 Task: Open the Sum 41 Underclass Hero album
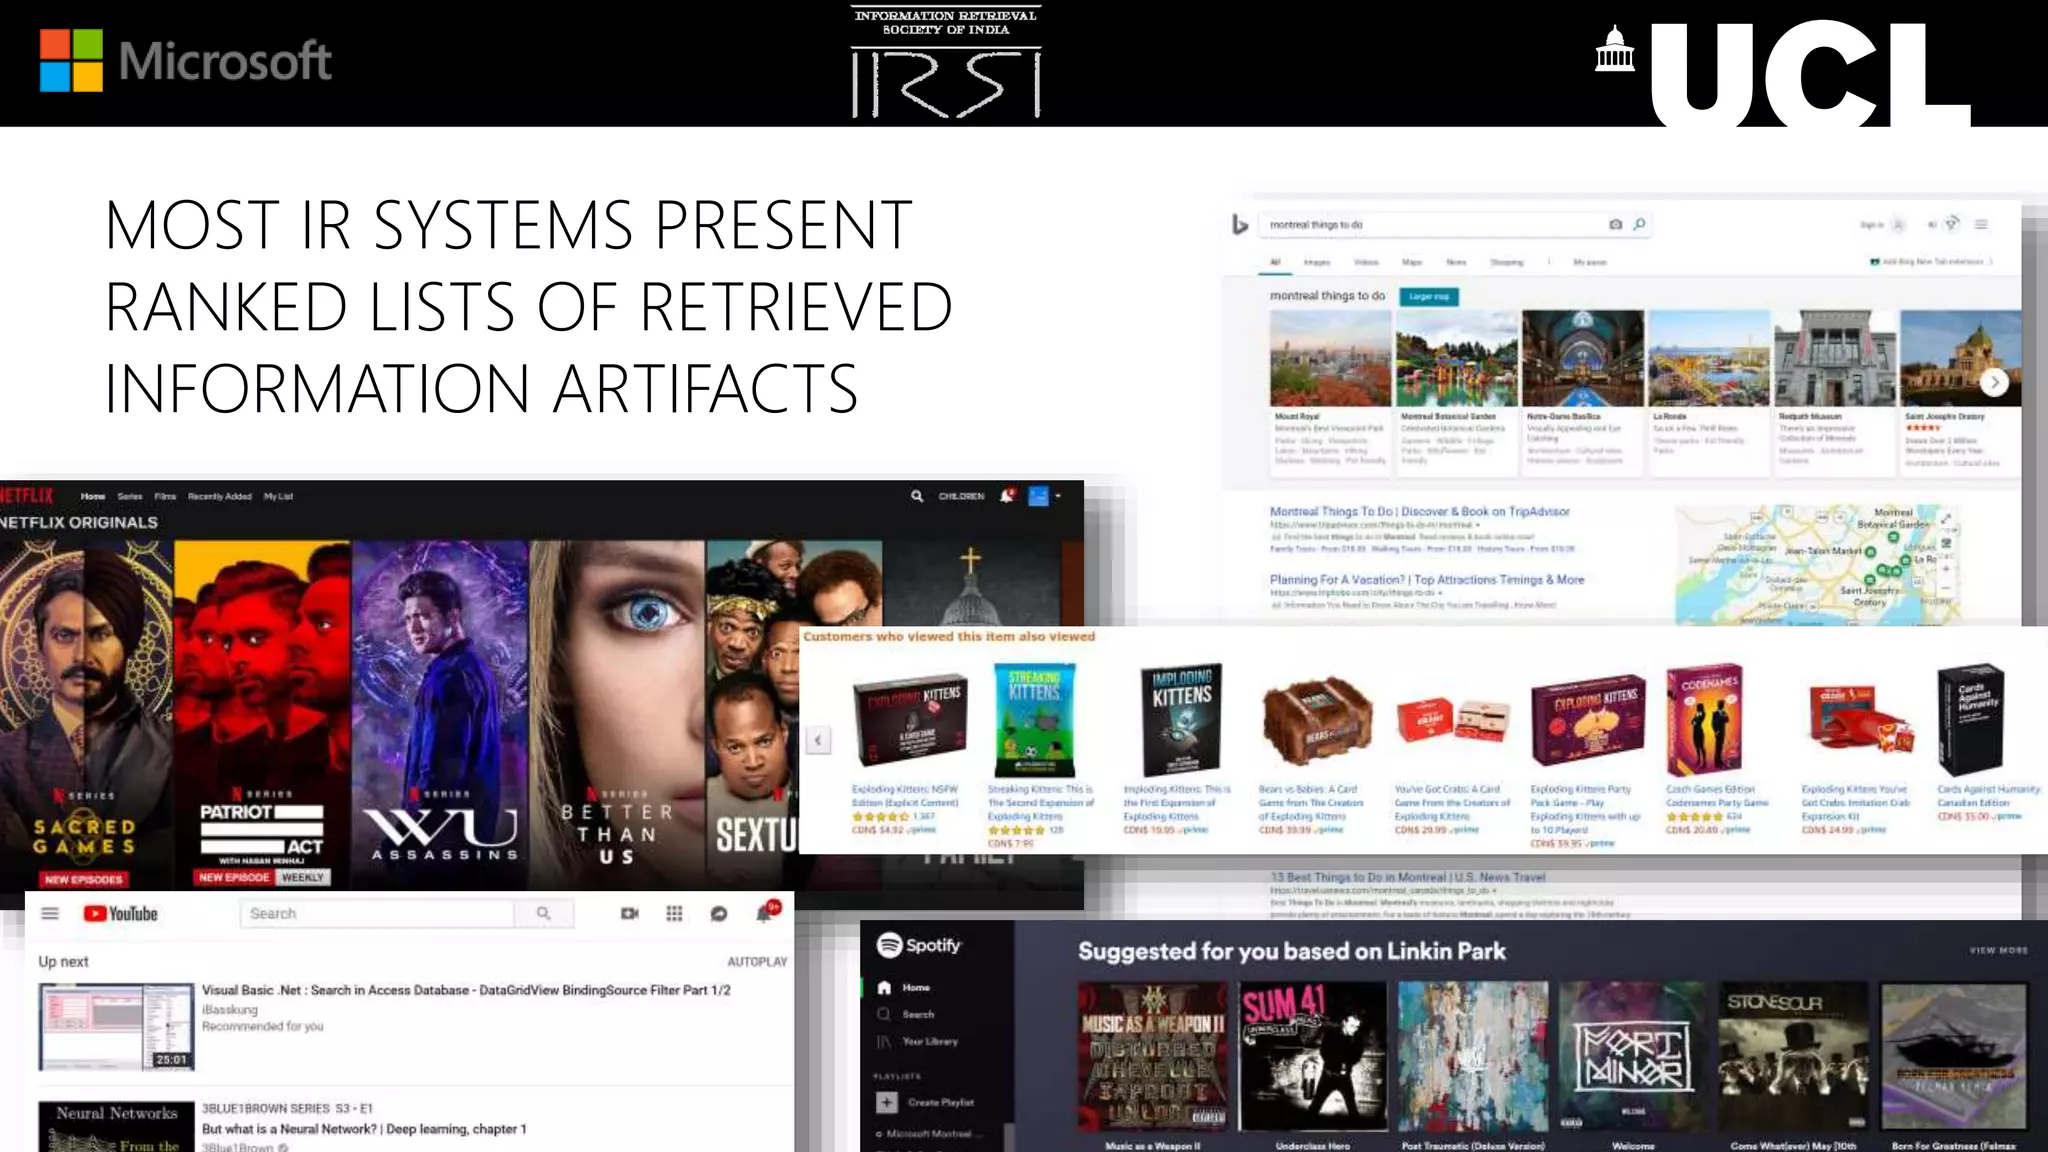point(1313,1066)
